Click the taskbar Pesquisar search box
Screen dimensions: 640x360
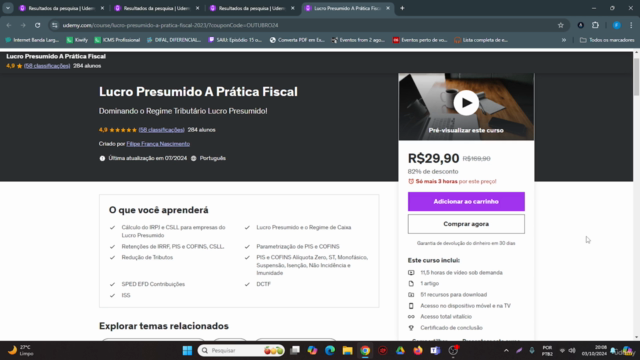[x=241, y=350]
